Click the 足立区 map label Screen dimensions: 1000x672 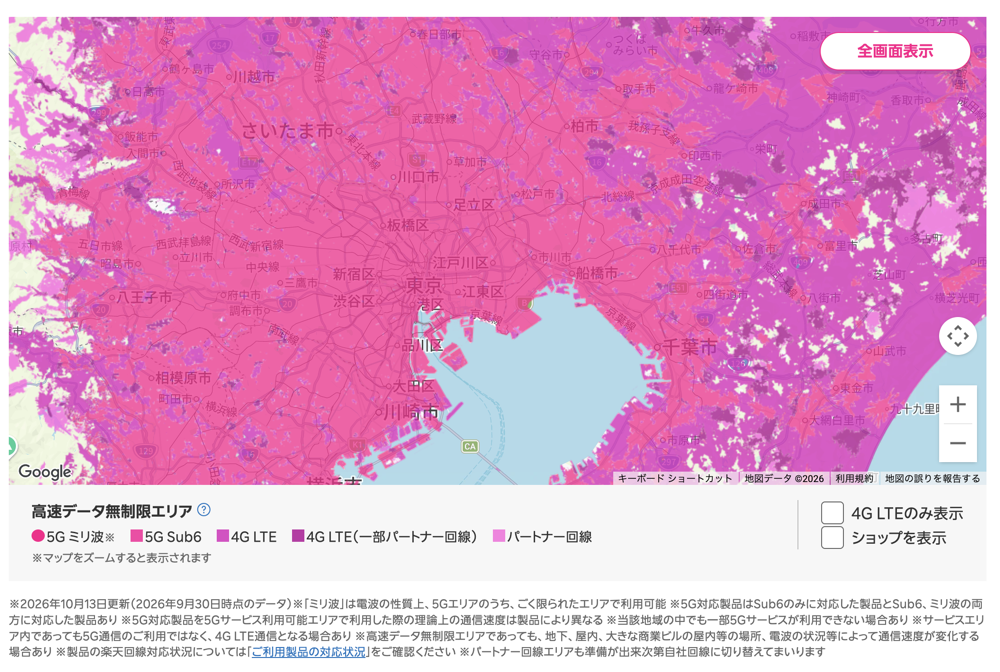[473, 205]
